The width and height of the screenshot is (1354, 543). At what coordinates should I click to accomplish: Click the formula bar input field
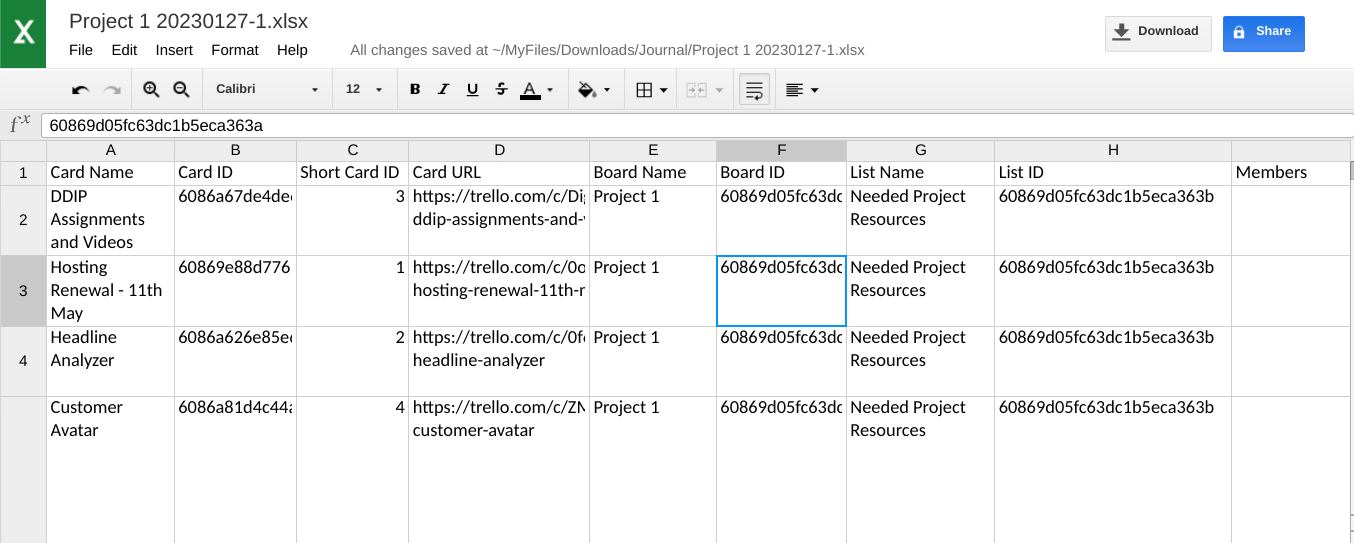tap(697, 125)
